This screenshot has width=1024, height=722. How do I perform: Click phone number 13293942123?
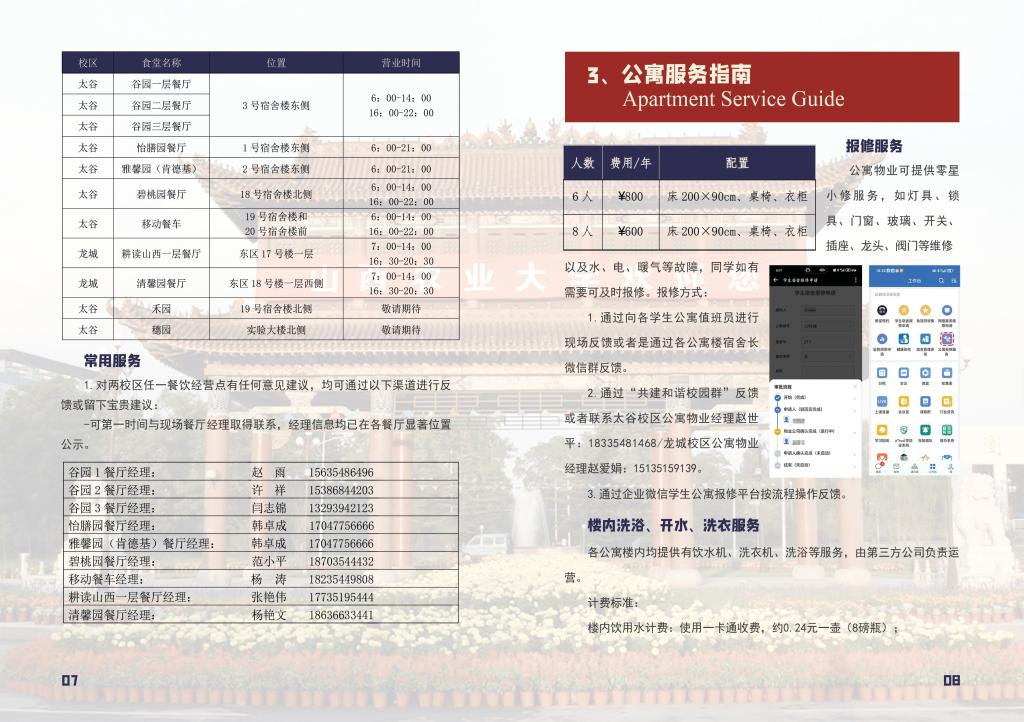coord(341,508)
